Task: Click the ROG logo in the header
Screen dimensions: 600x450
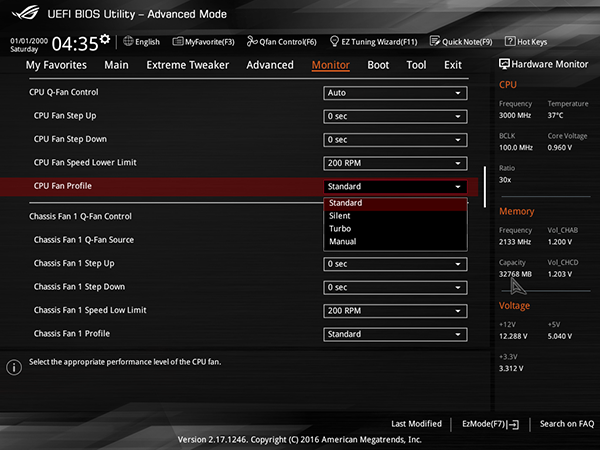Action: 25,12
